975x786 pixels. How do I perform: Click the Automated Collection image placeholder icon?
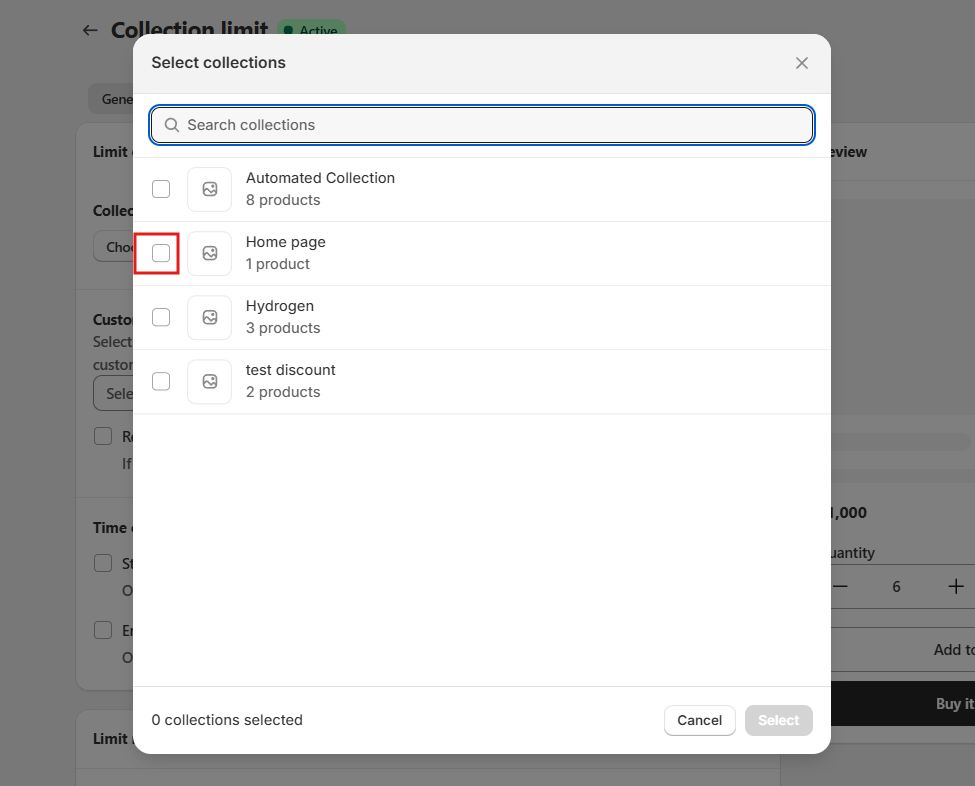pyautogui.click(x=209, y=189)
